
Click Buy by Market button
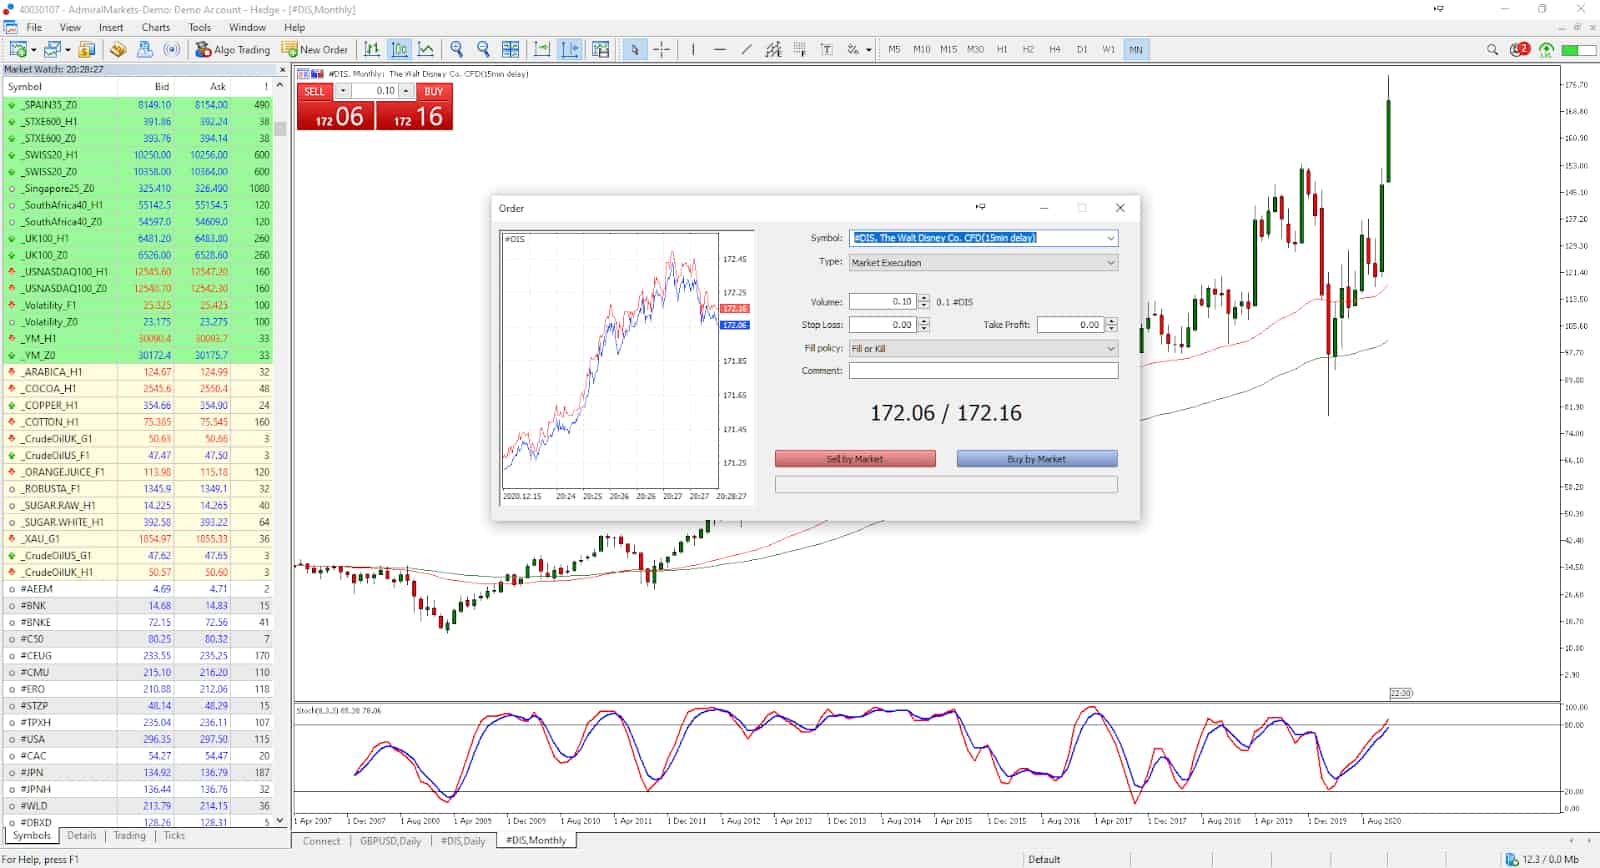[1037, 459]
